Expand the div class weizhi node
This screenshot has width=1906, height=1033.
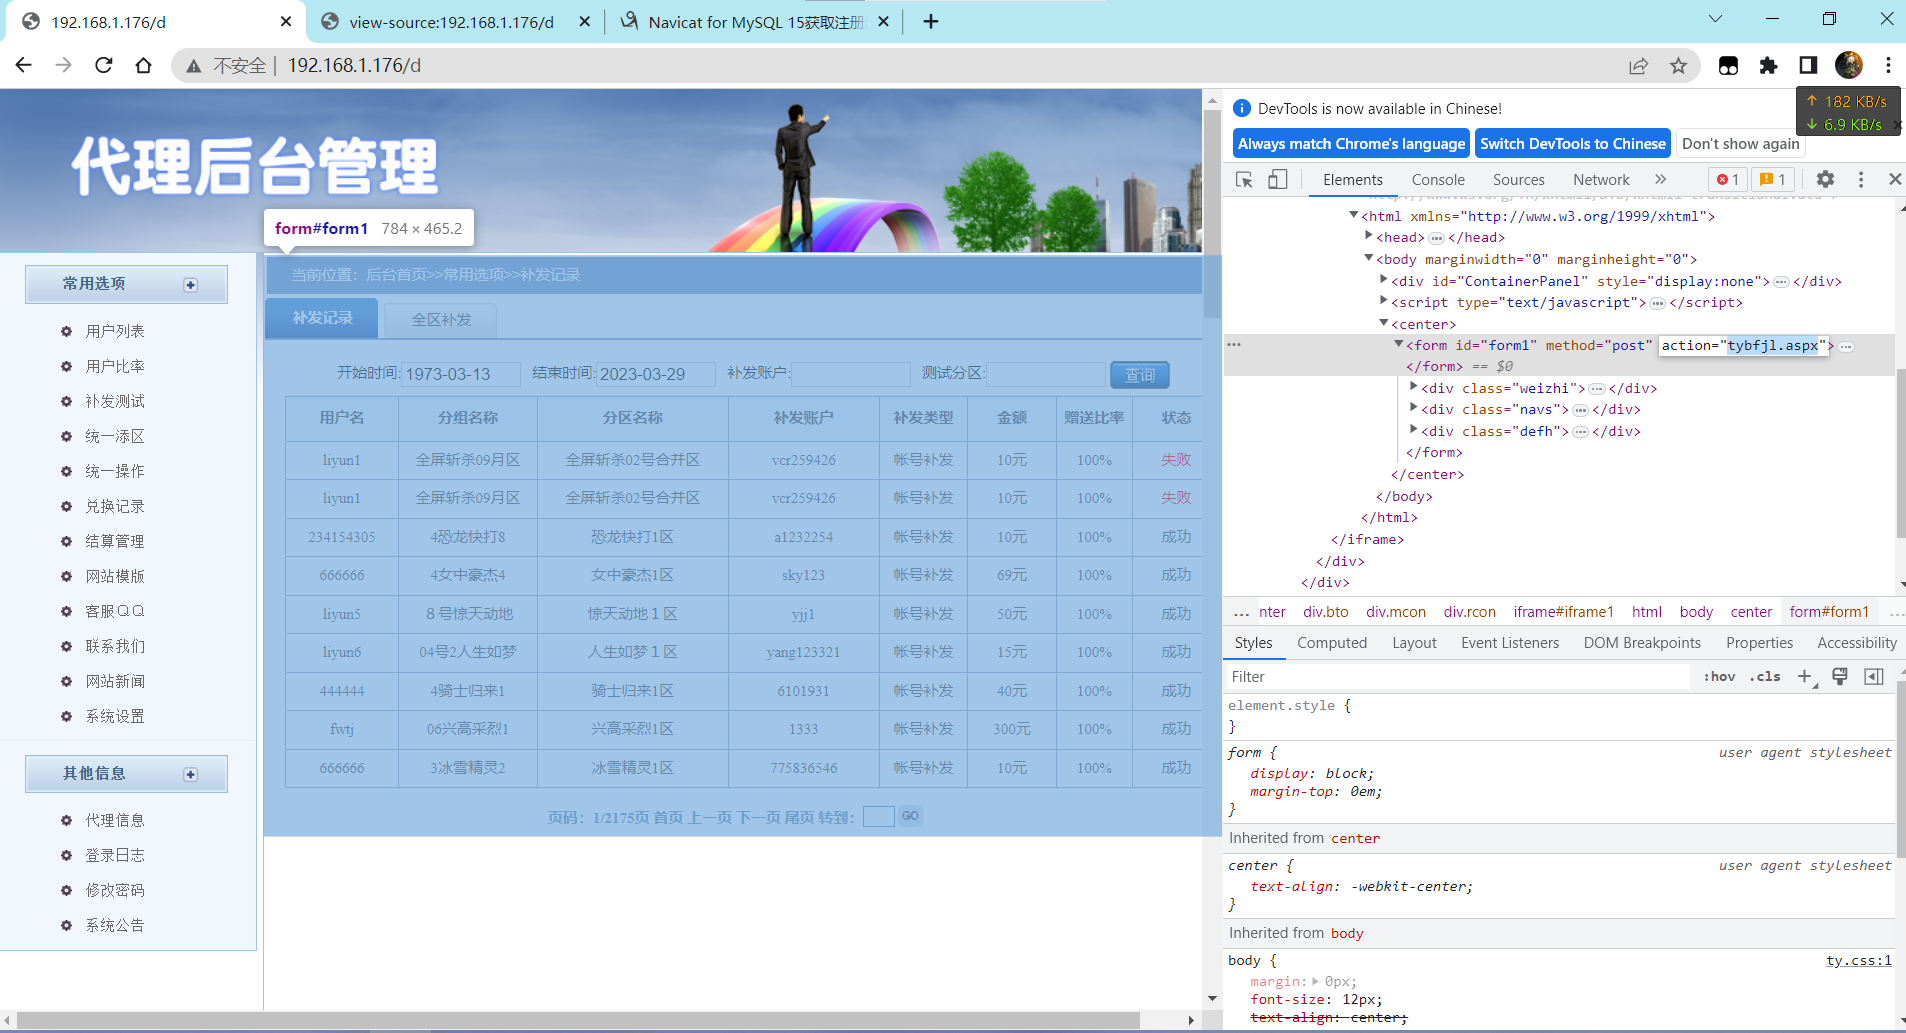[x=1414, y=386]
